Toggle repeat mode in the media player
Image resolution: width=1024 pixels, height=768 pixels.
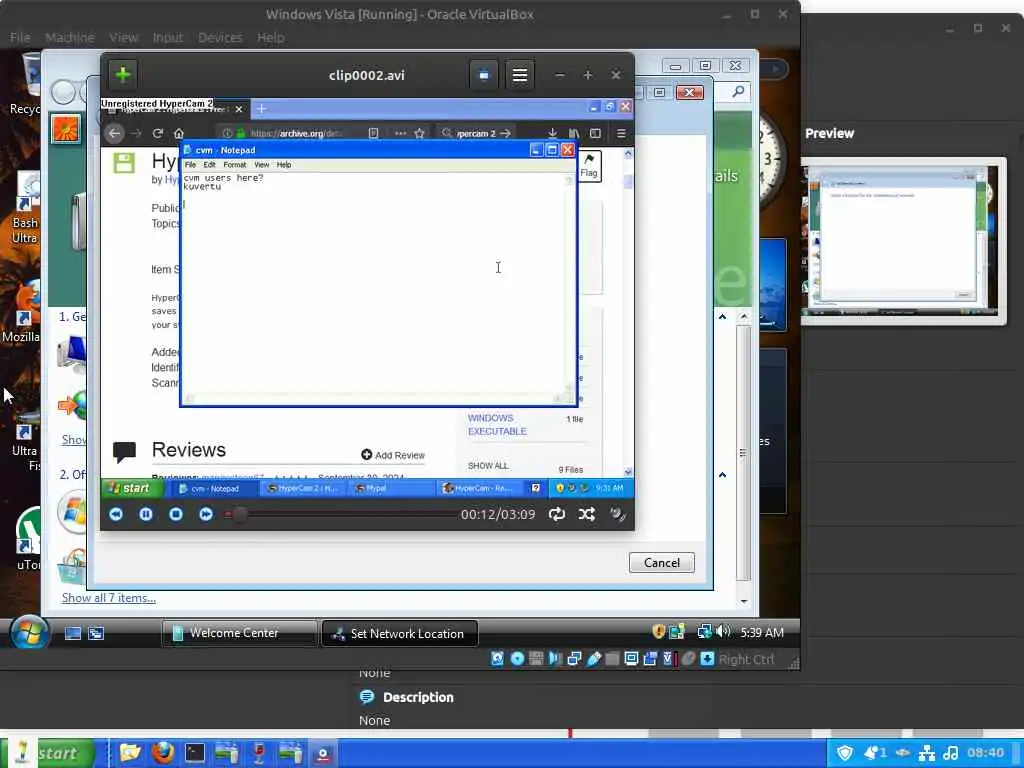click(x=557, y=515)
